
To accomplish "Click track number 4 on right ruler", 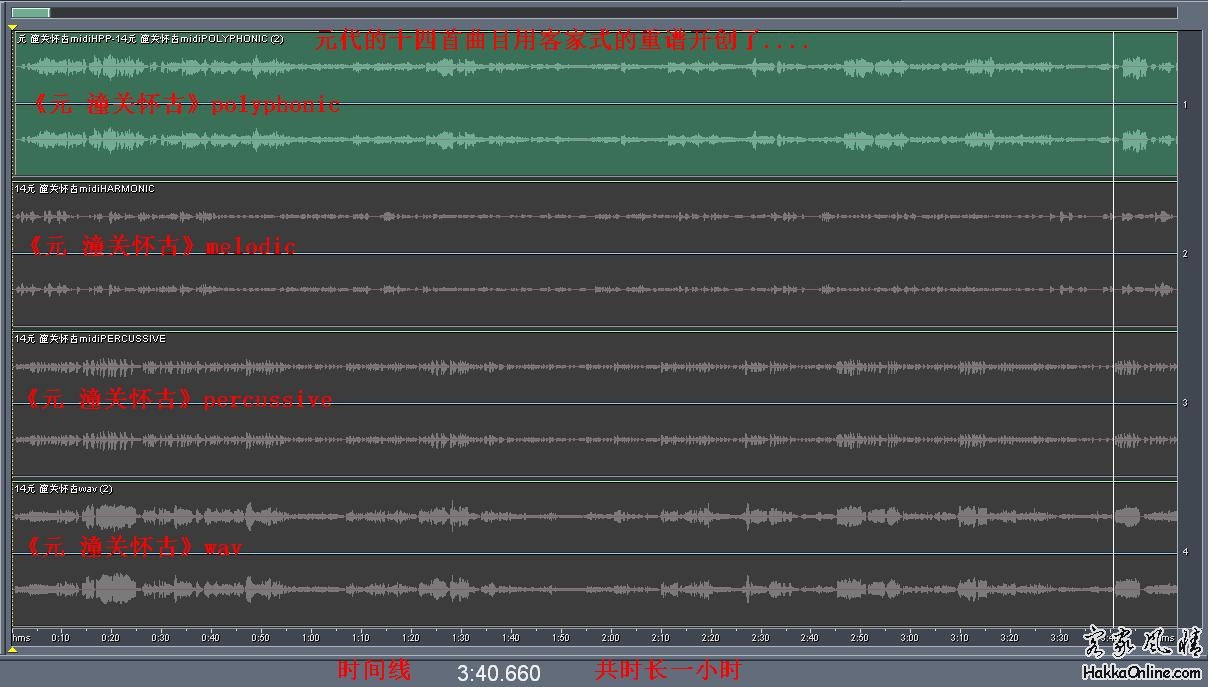I will click(1185, 552).
